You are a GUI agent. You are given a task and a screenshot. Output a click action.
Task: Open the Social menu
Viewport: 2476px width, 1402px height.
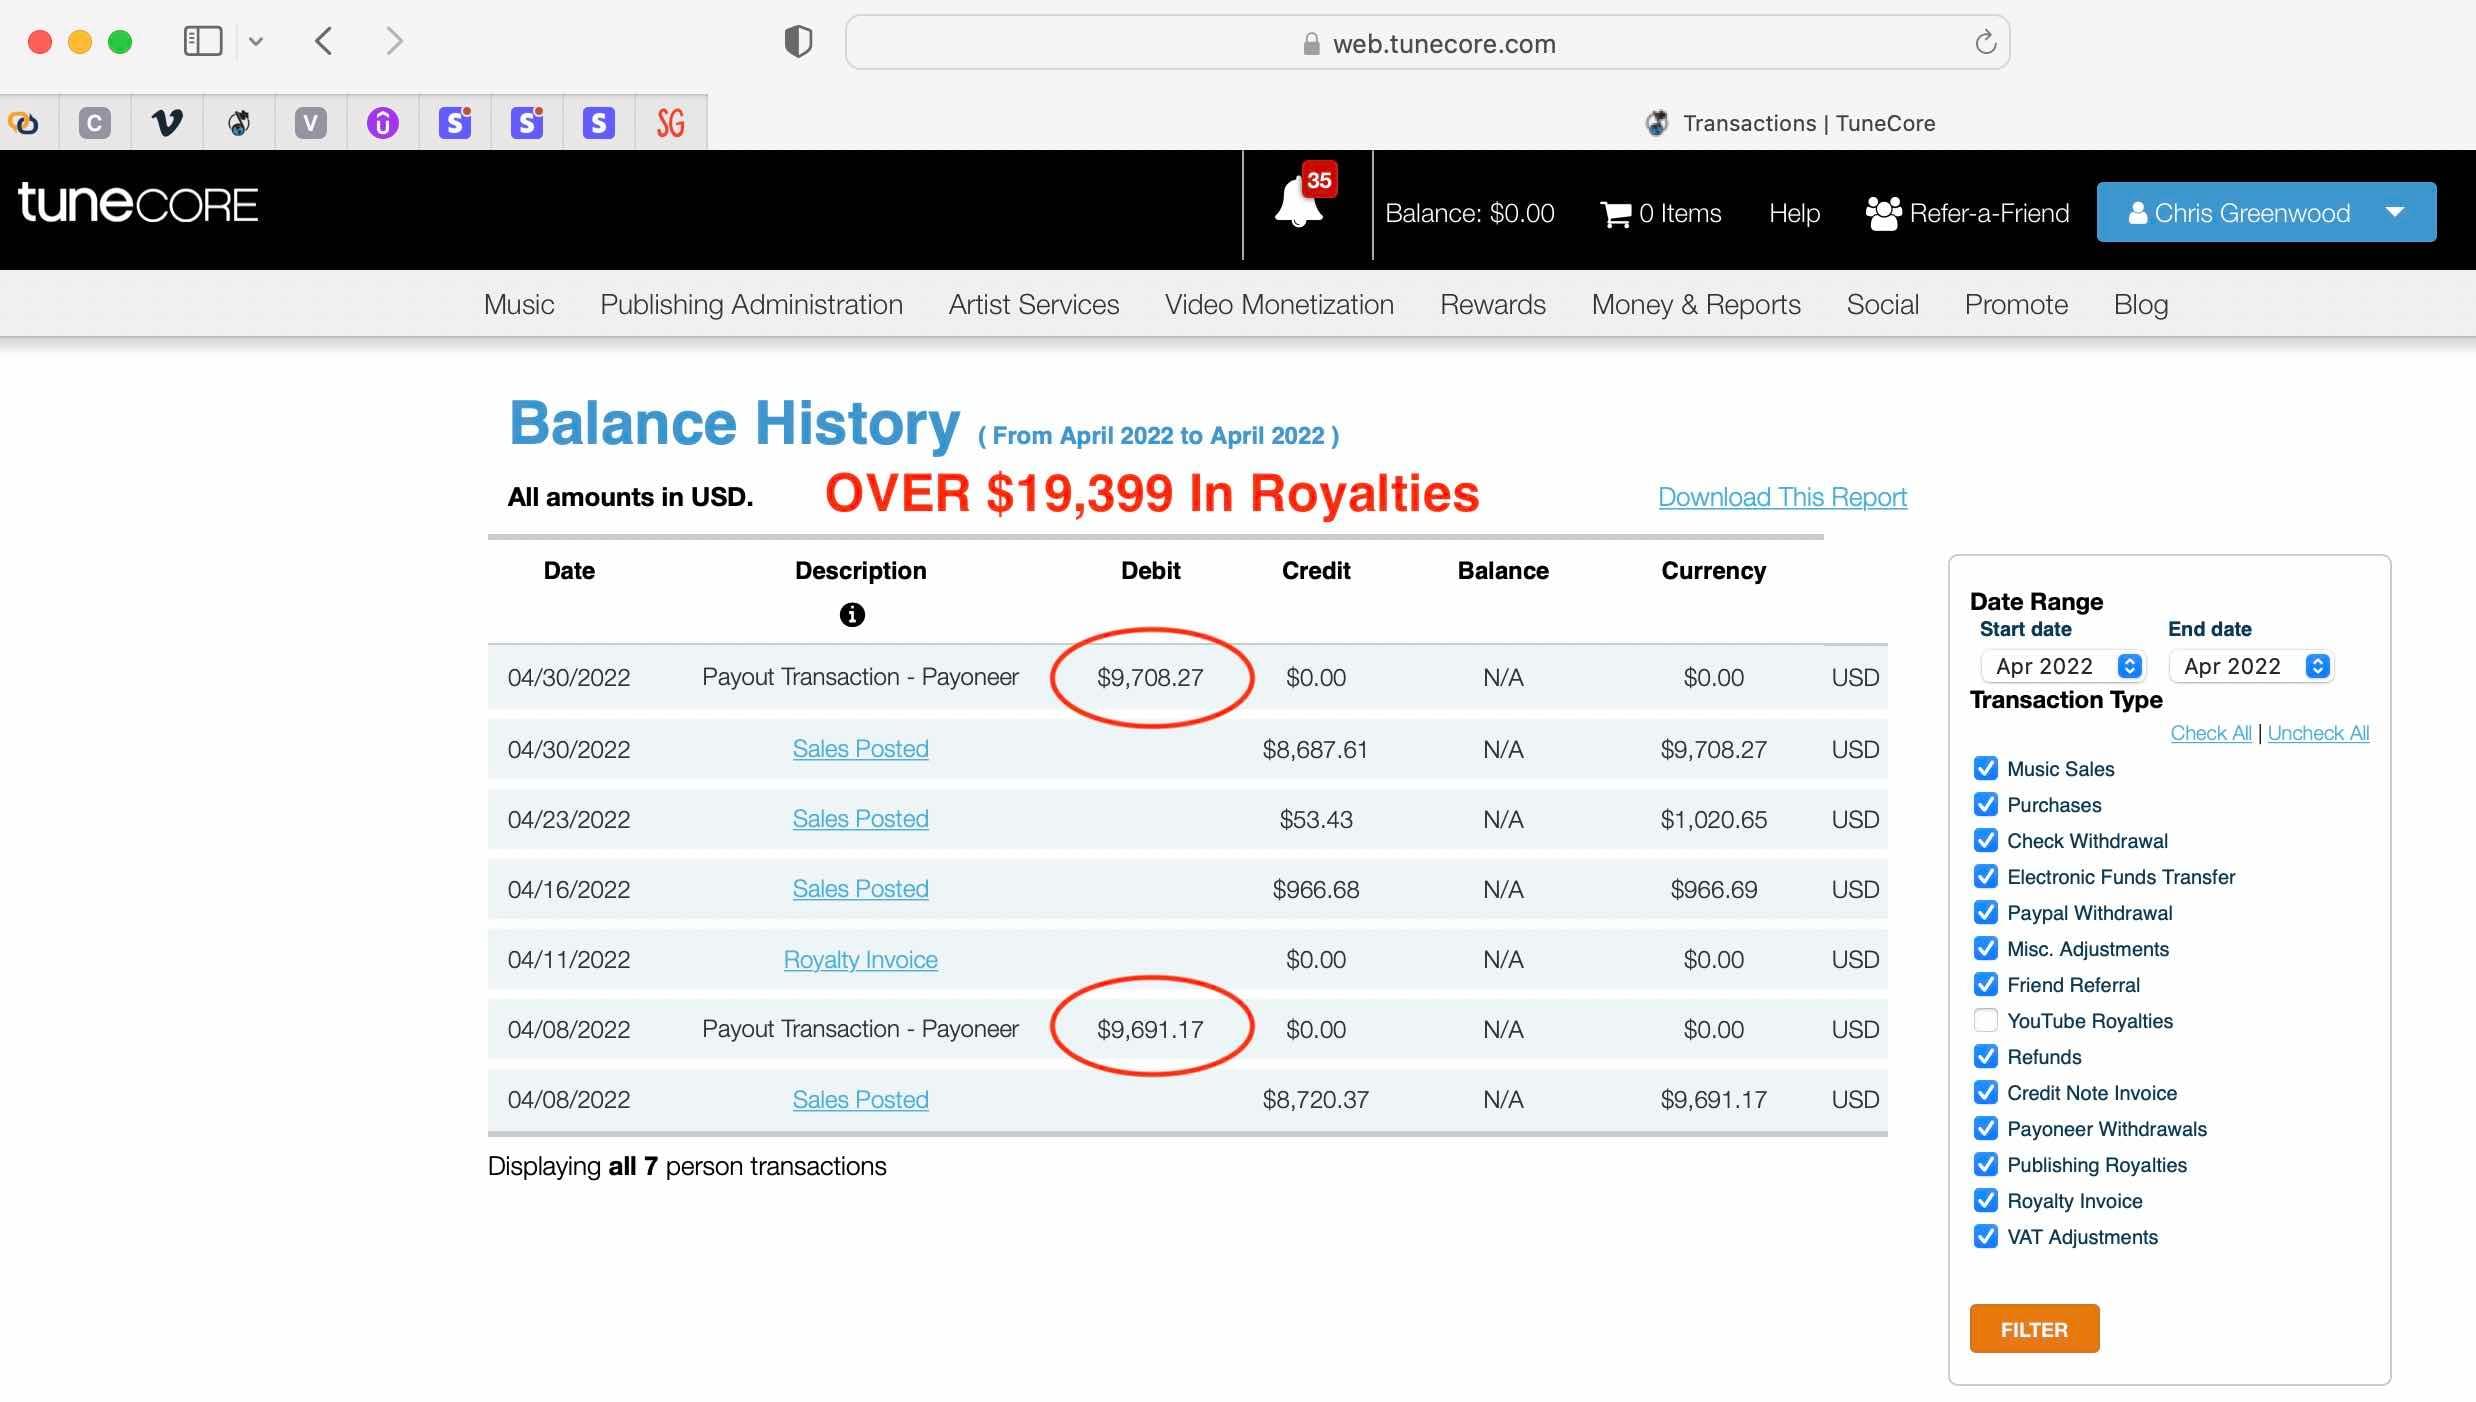1883,304
